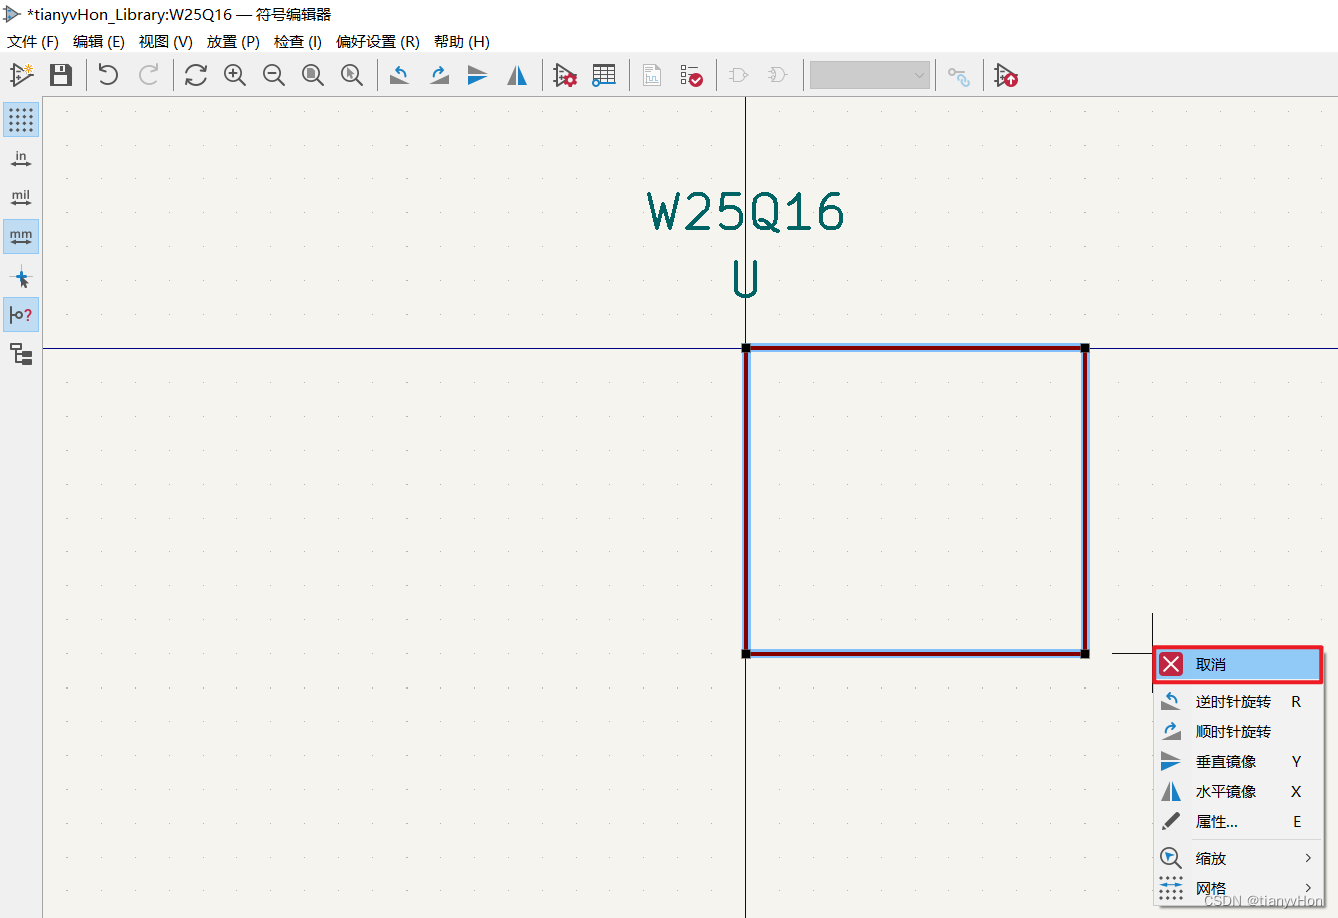Open symbol properties with gear icon
The height and width of the screenshot is (918, 1338).
(x=565, y=75)
